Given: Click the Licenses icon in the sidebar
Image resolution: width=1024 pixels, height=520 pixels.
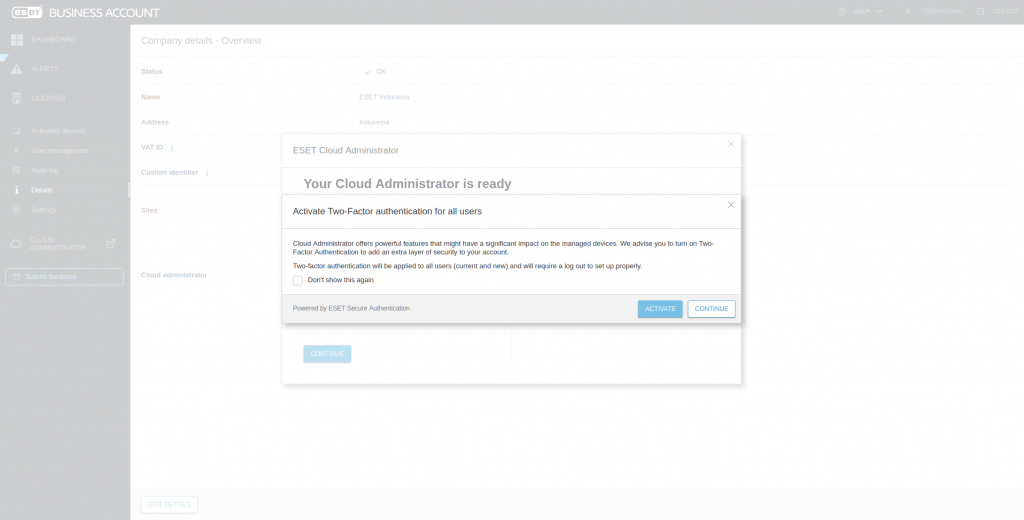Looking at the screenshot, I should (x=17, y=98).
